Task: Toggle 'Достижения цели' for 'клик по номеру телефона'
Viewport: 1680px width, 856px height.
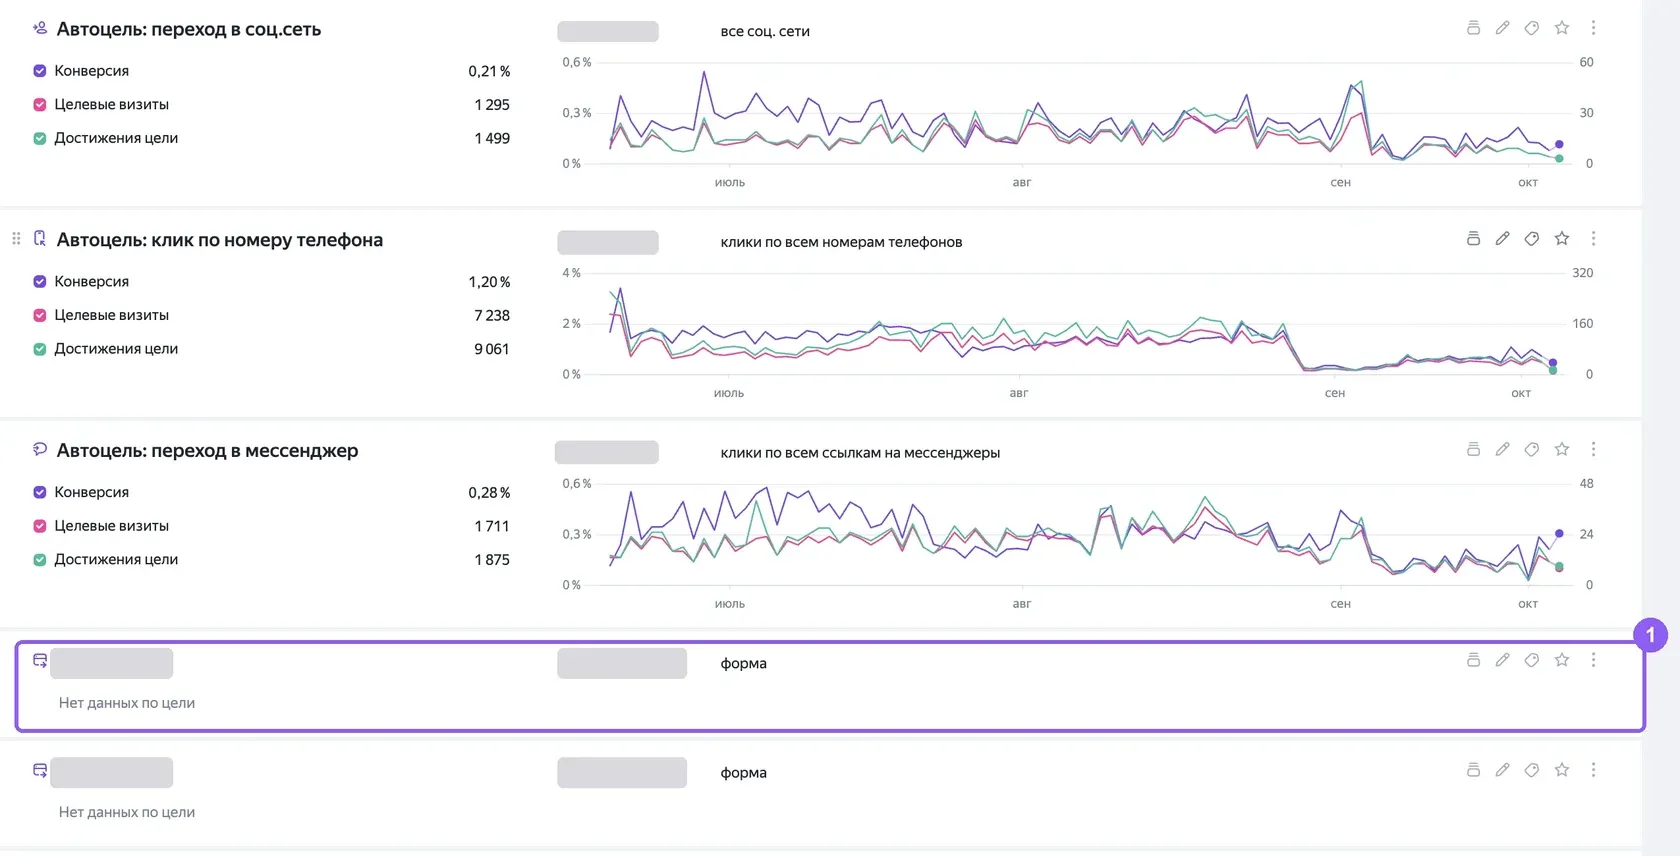Action: [40, 350]
